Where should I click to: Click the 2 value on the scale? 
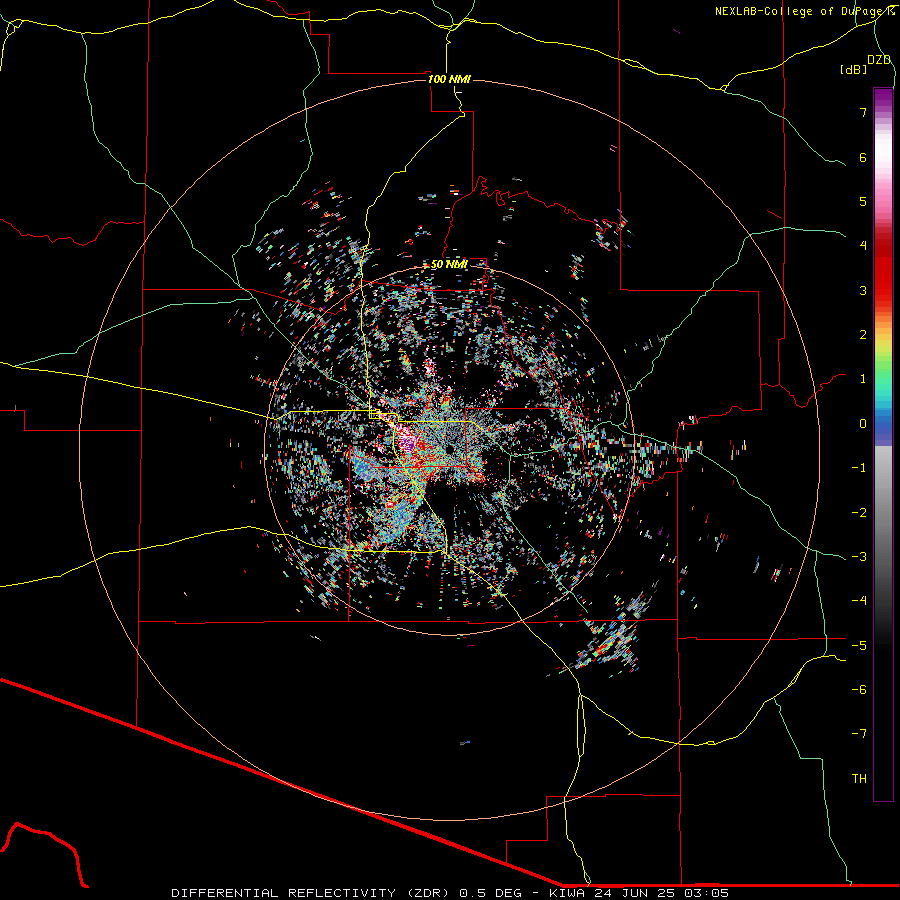[x=863, y=335]
